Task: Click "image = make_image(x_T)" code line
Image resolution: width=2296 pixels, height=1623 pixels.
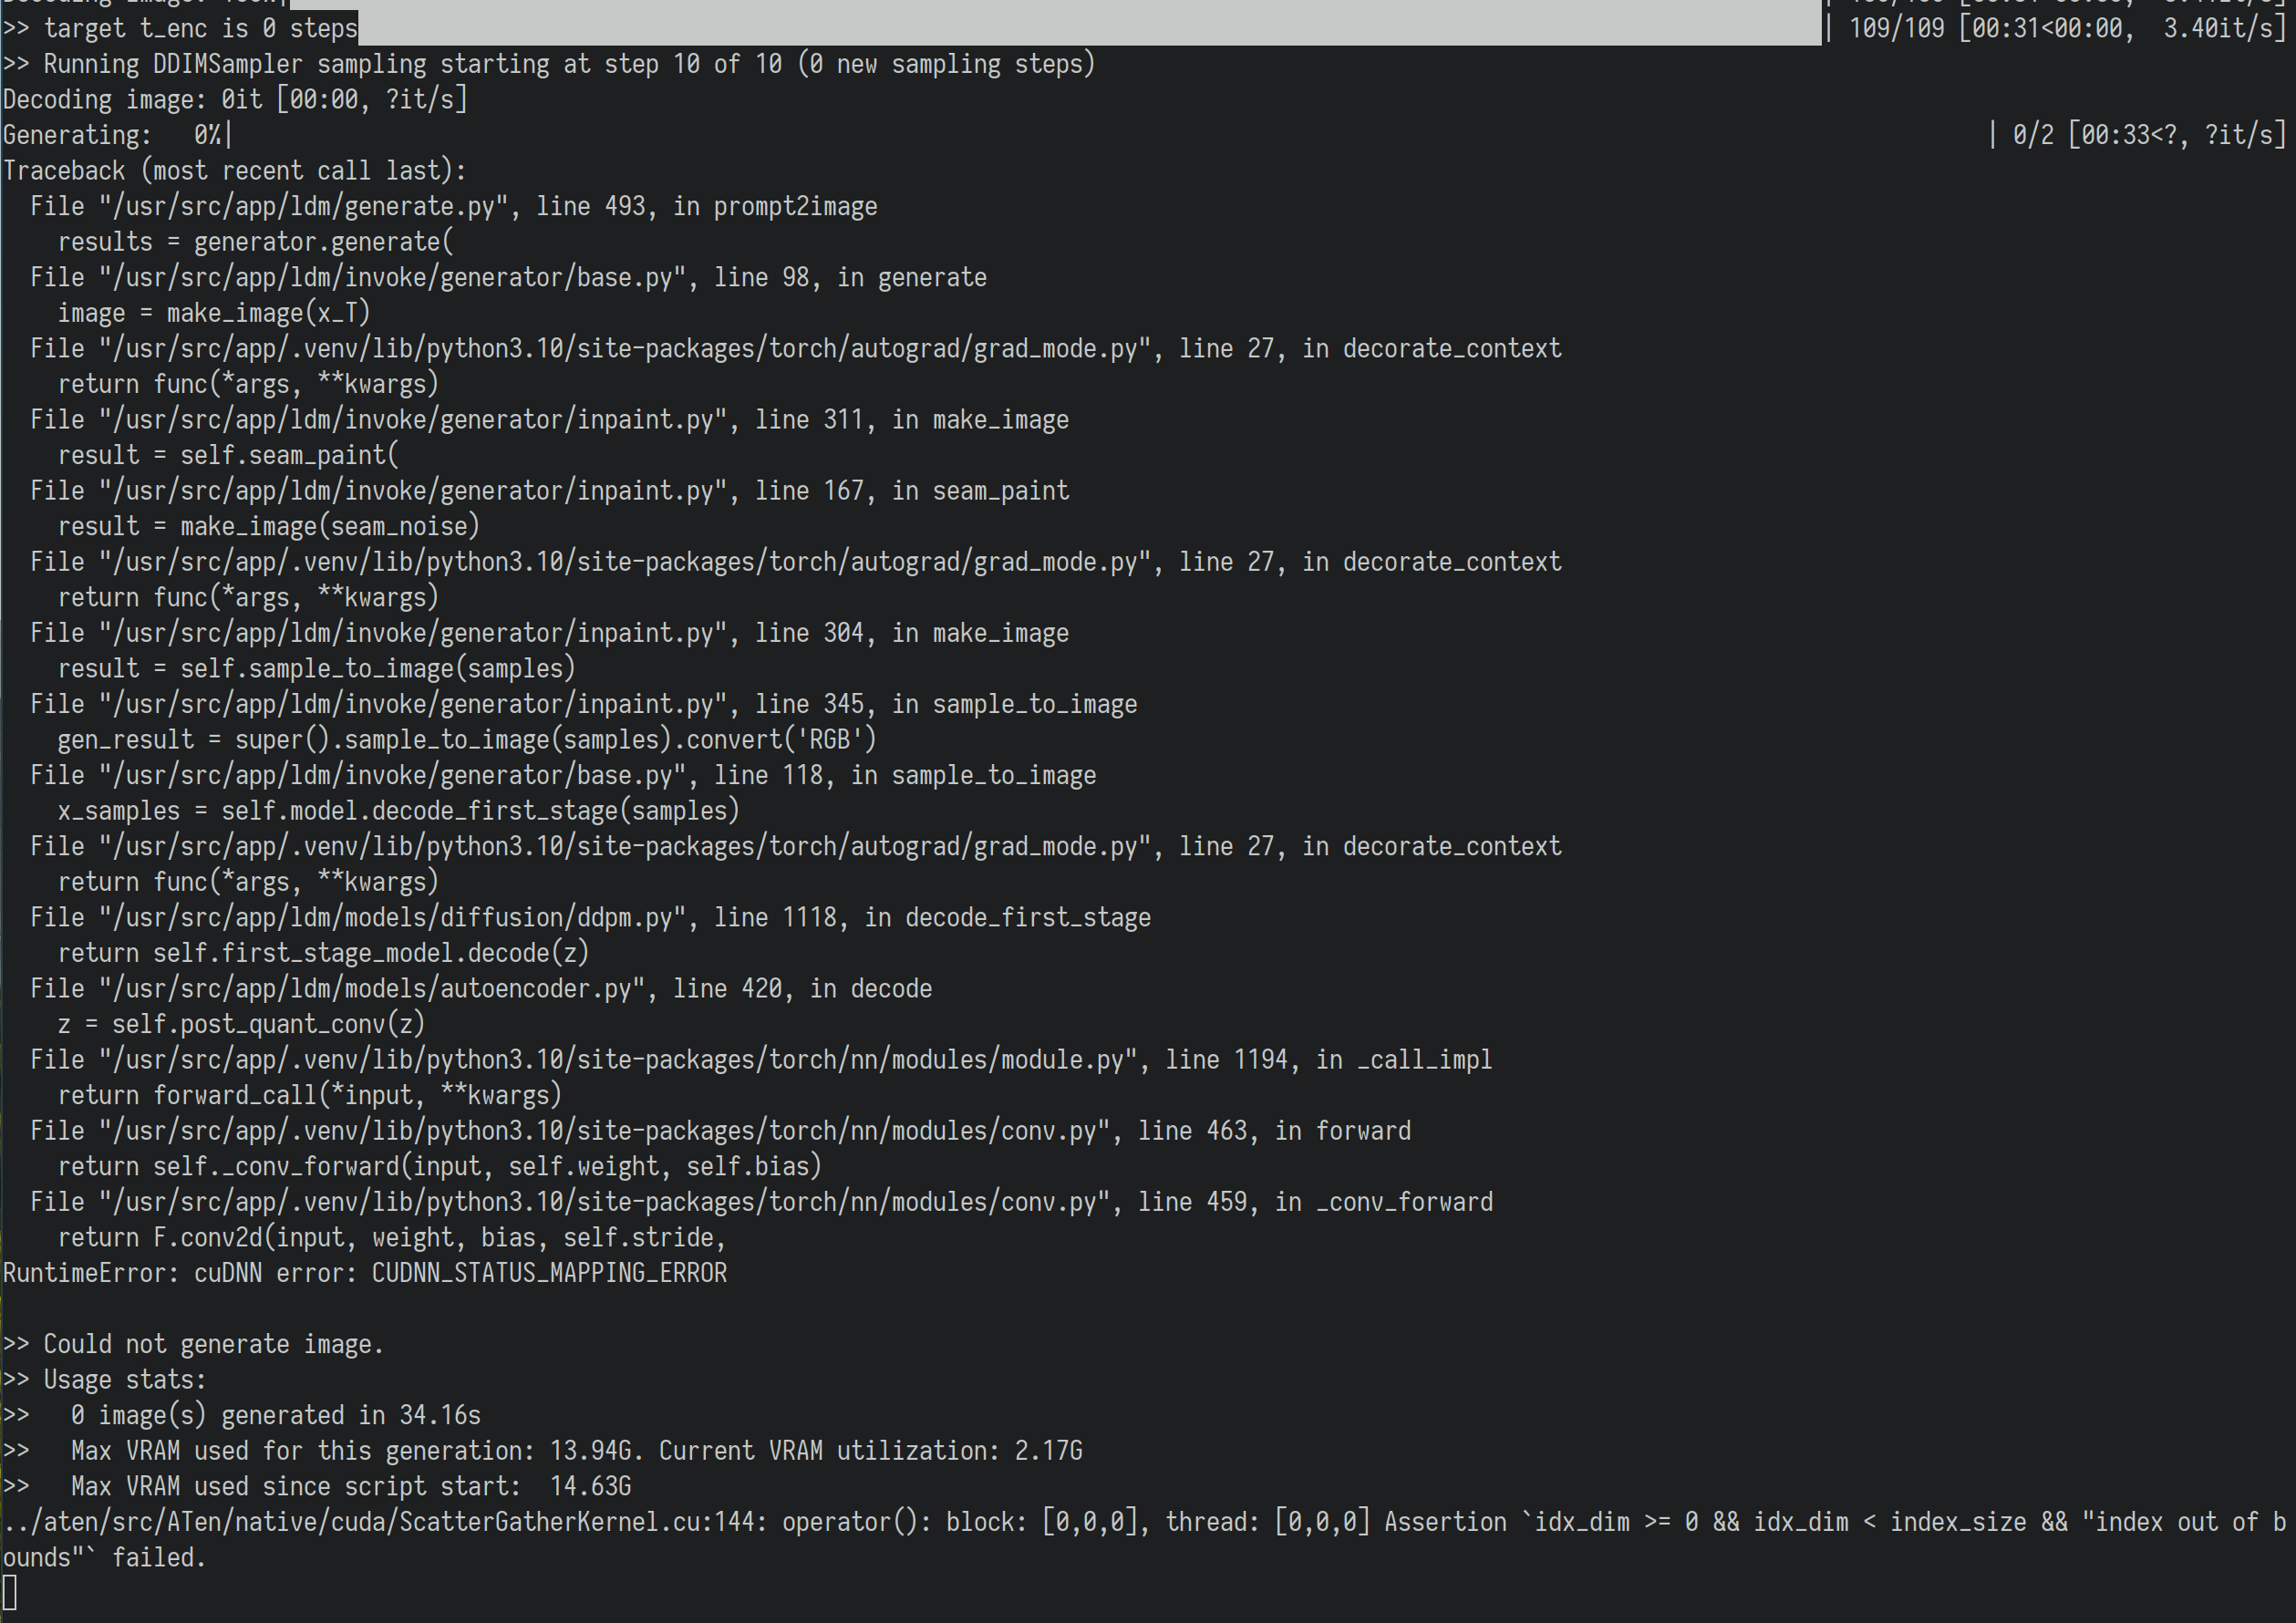Action: [x=214, y=313]
